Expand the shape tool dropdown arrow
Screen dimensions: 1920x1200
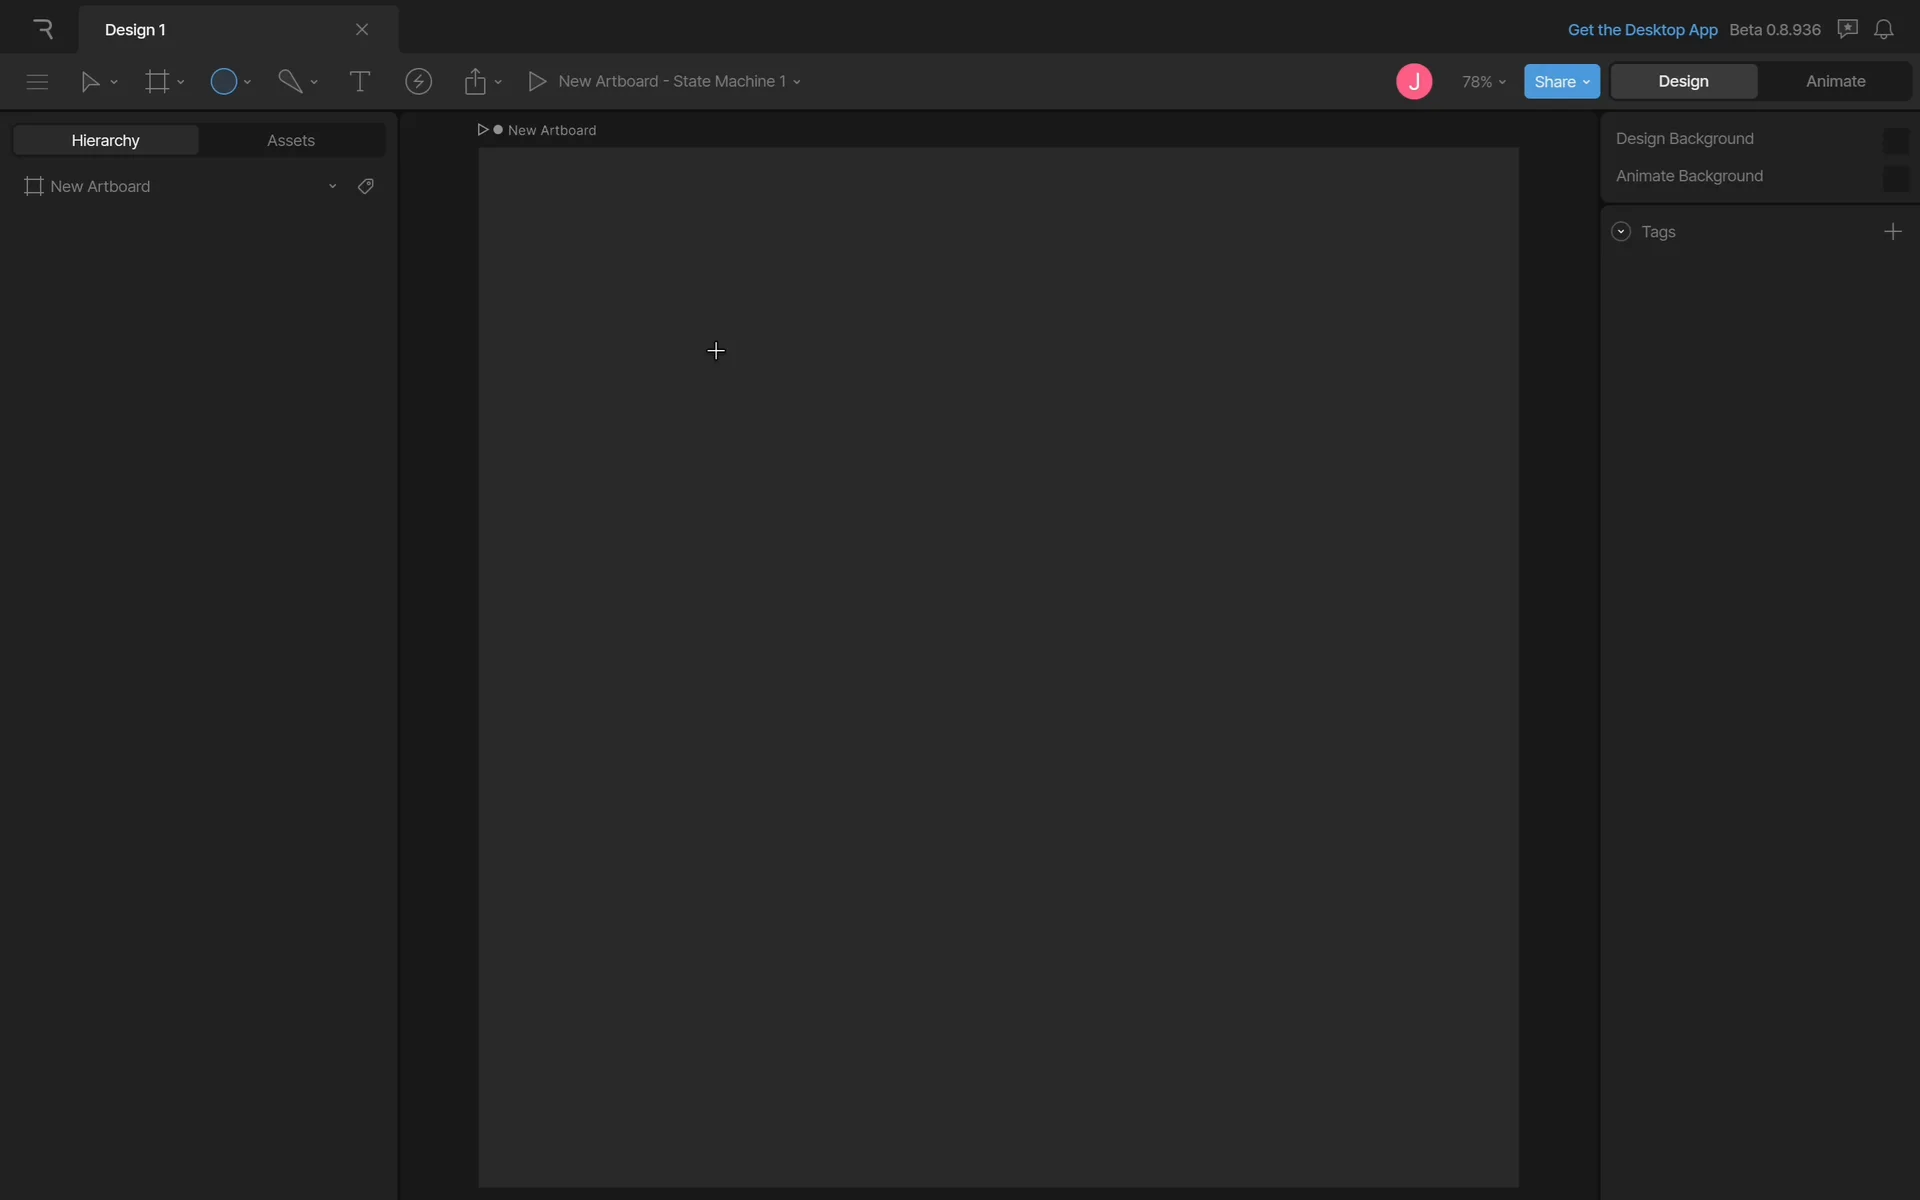[247, 82]
